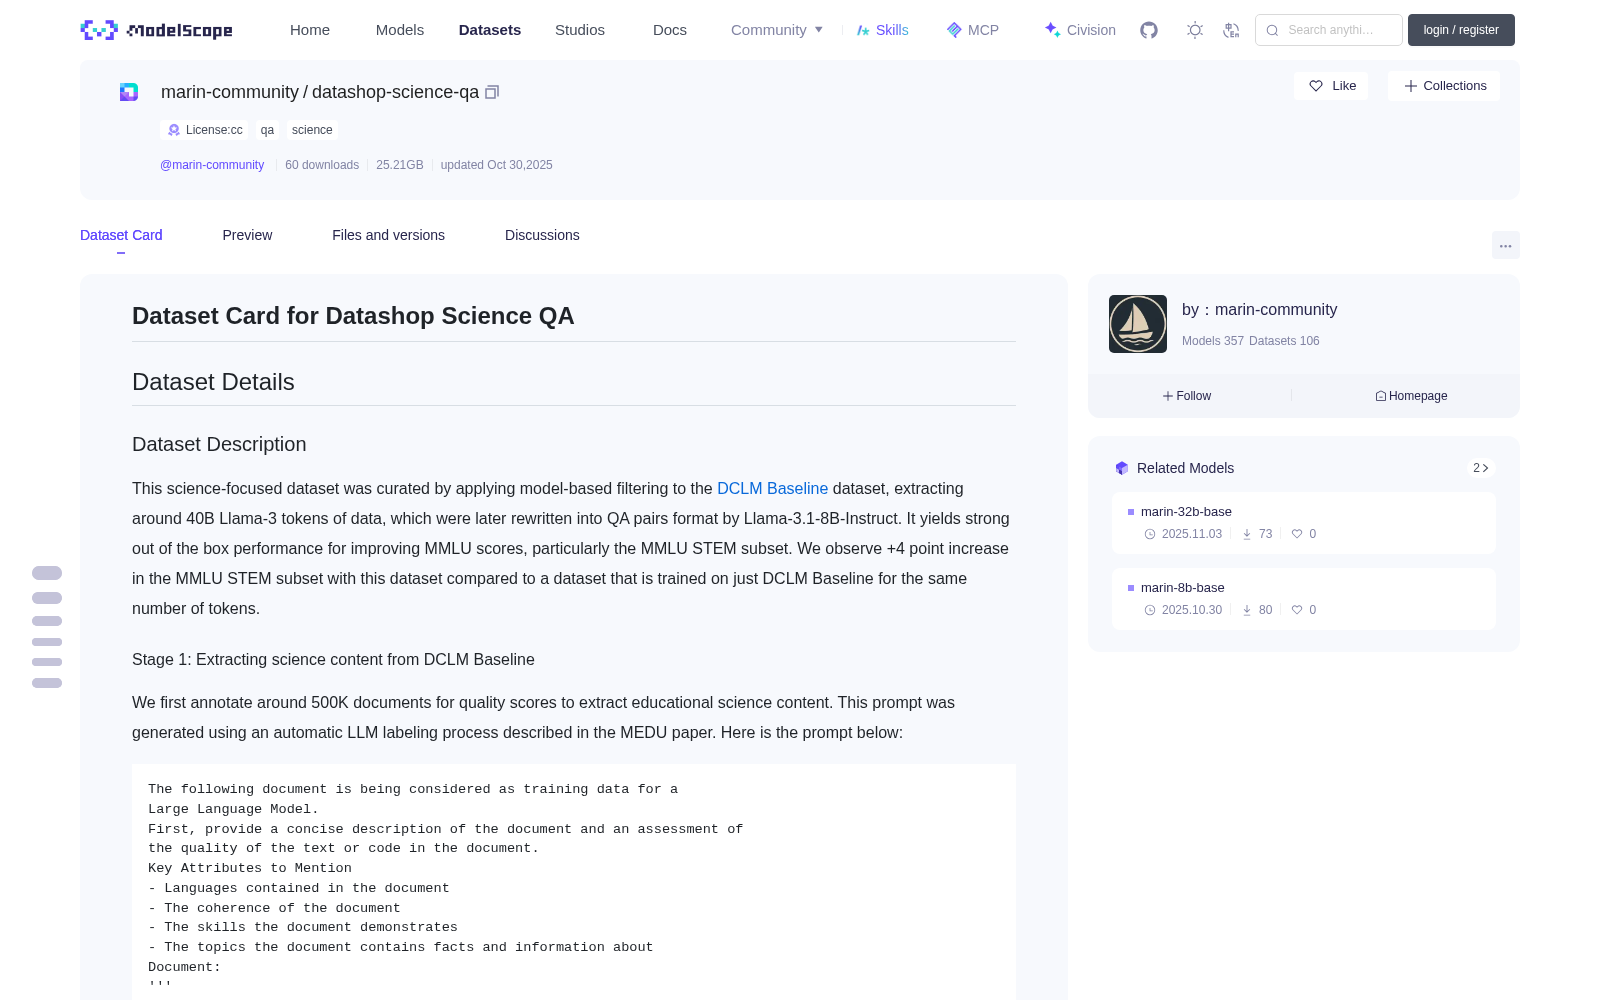
Task: Open the Civision page
Action: pos(1080,30)
